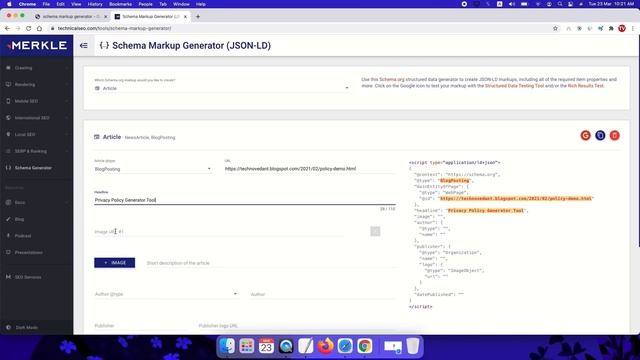Open the Rich Results Test link
Viewport: 640px width, 360px height.
coord(585,86)
